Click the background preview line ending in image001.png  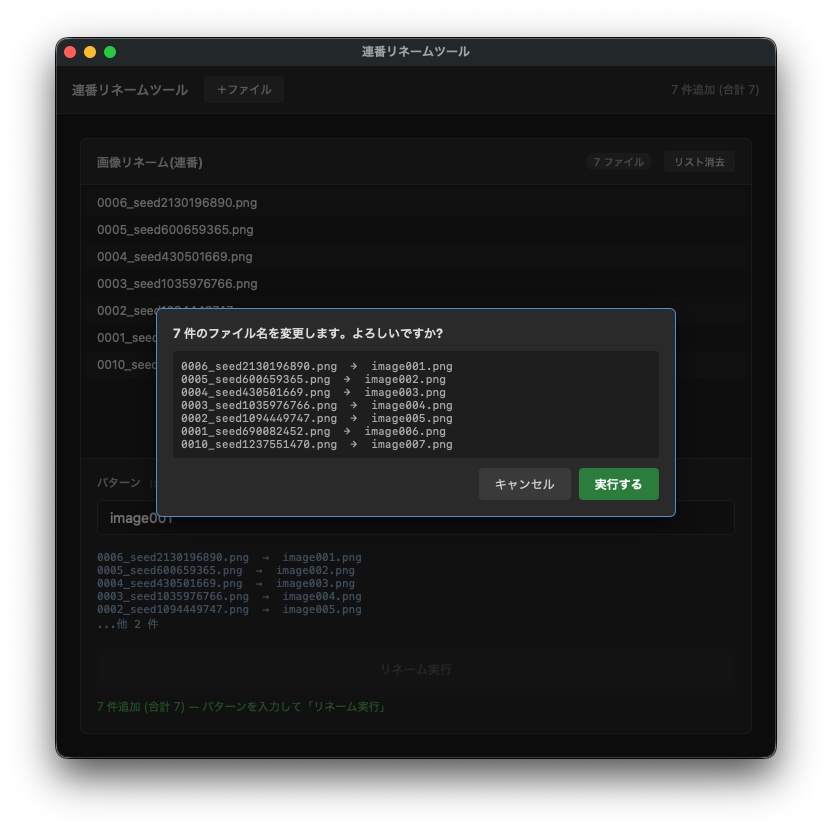click(x=229, y=557)
